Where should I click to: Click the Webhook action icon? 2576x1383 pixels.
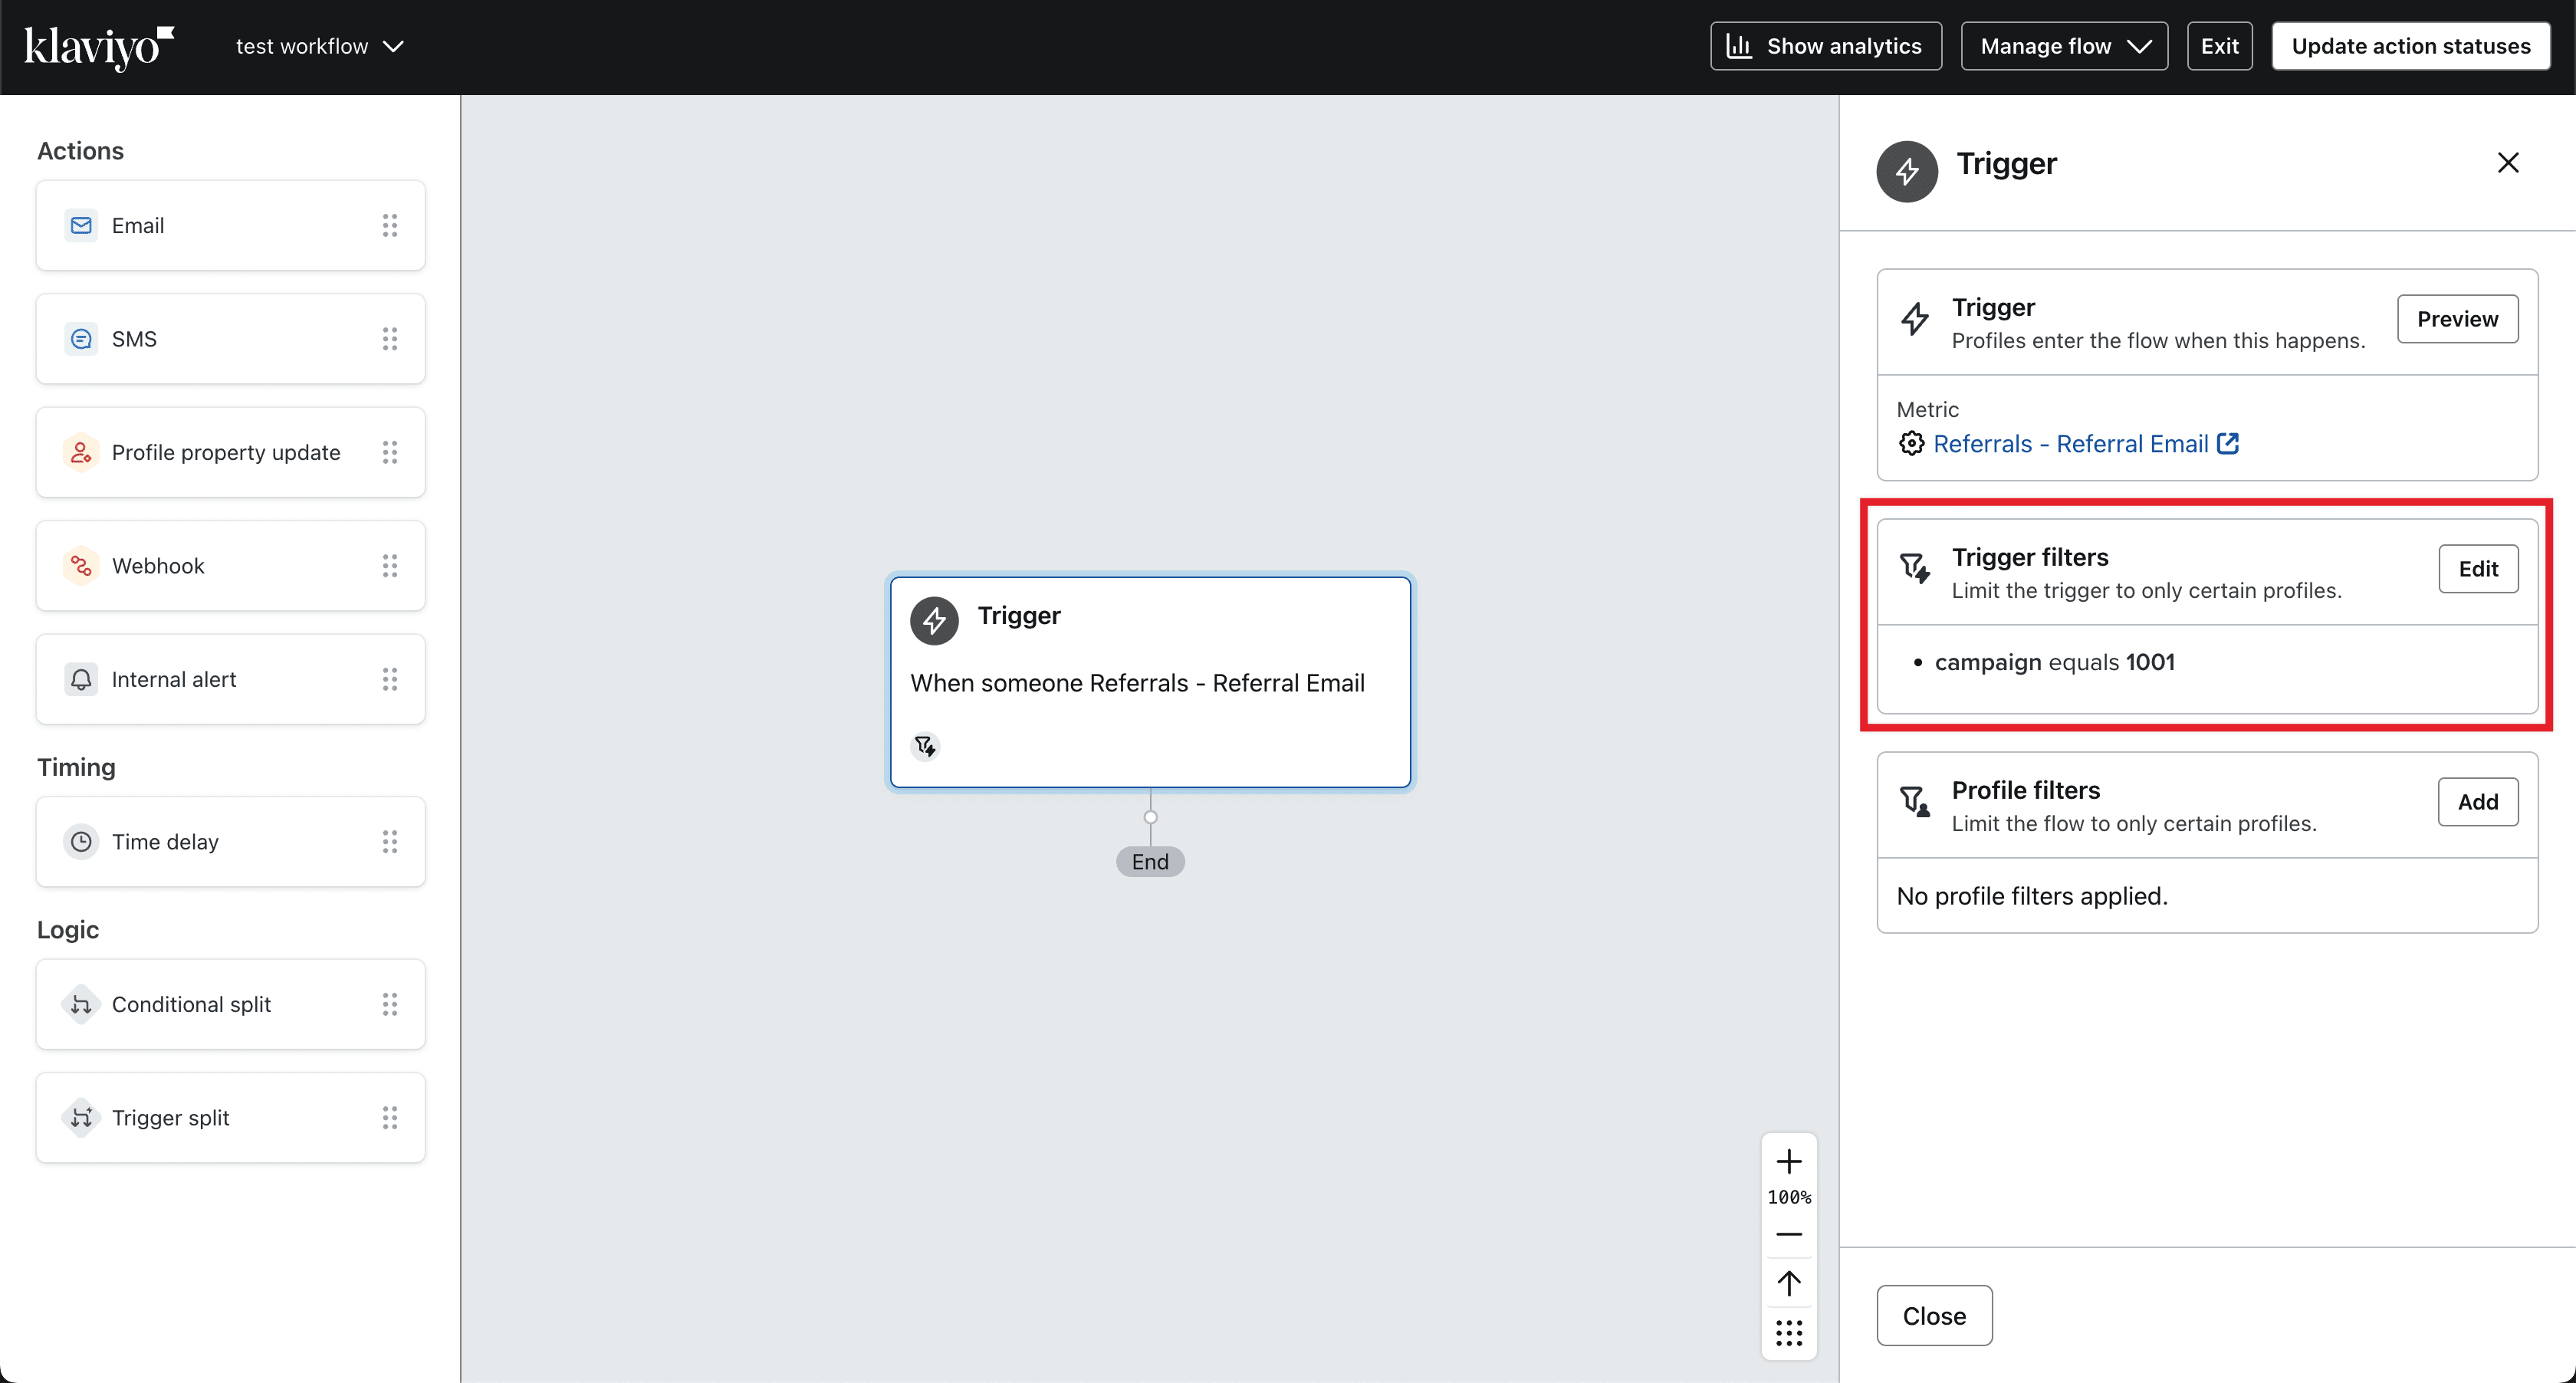pyautogui.click(x=81, y=566)
